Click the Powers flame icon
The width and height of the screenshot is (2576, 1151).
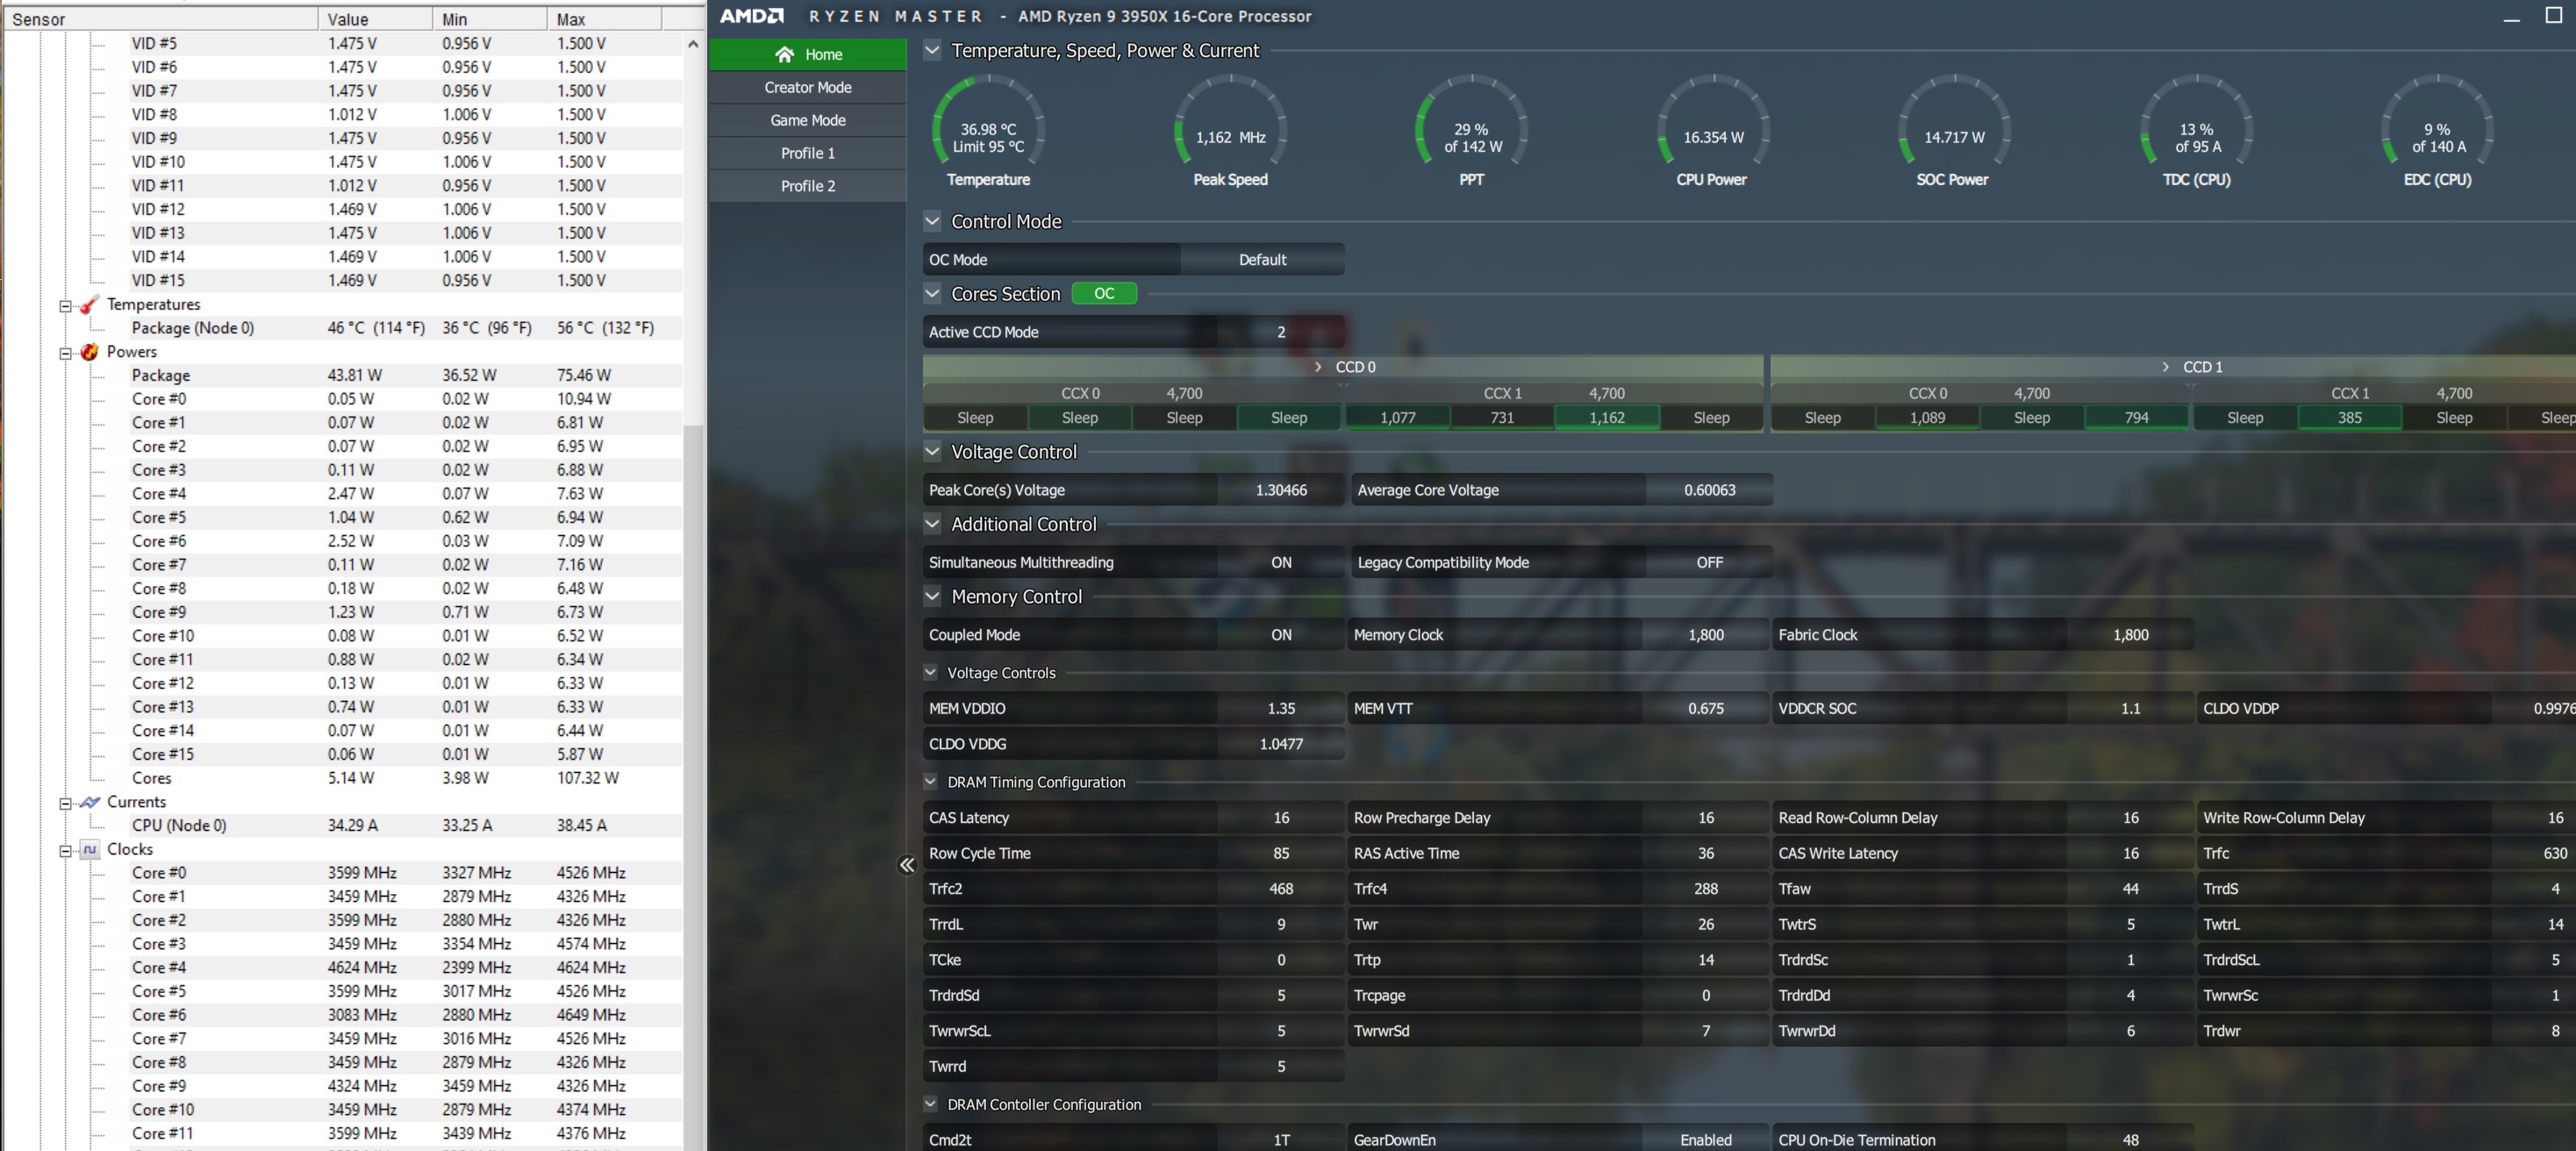89,352
